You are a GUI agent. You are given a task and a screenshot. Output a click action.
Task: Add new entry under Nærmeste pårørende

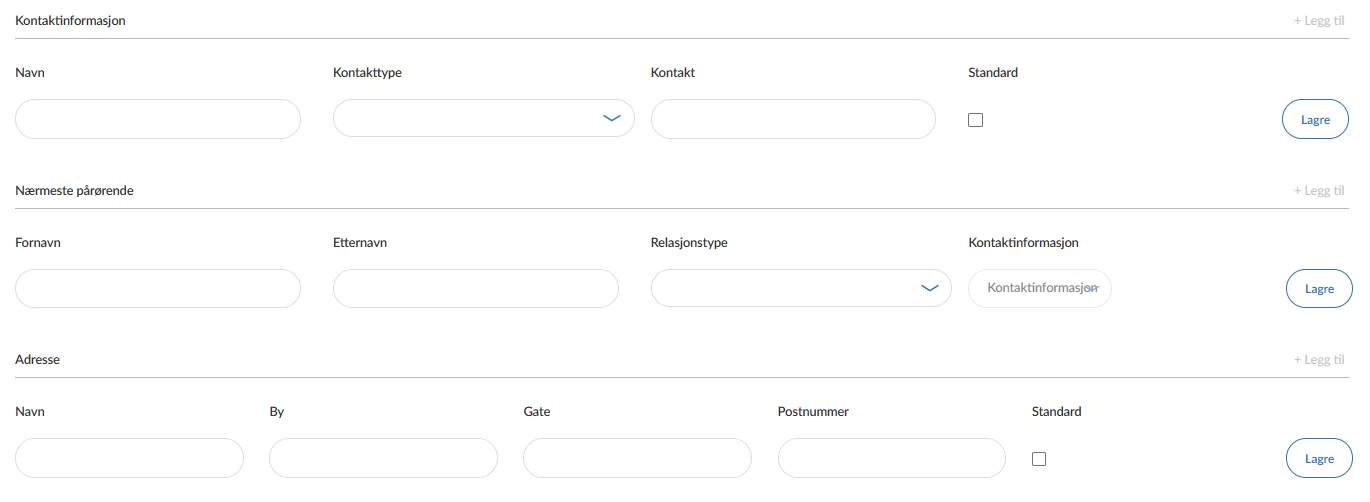1318,190
